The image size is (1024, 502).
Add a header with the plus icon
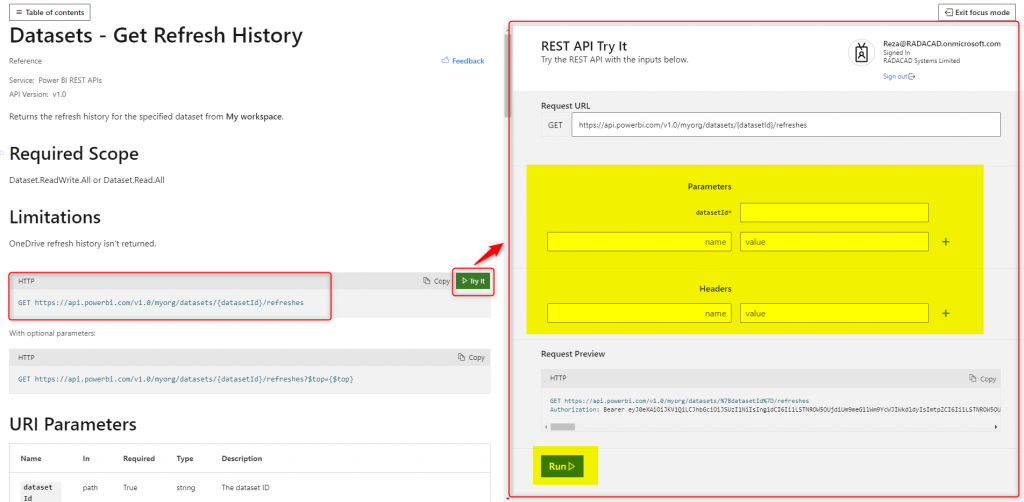pos(946,314)
